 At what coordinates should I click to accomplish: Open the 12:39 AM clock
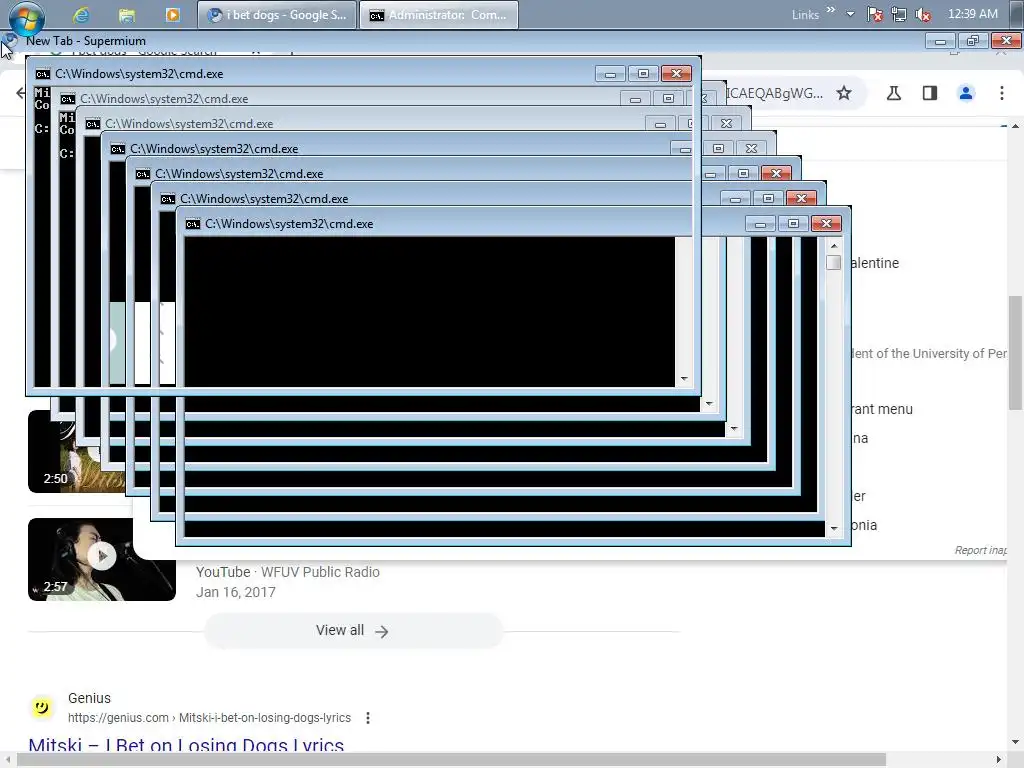972,14
